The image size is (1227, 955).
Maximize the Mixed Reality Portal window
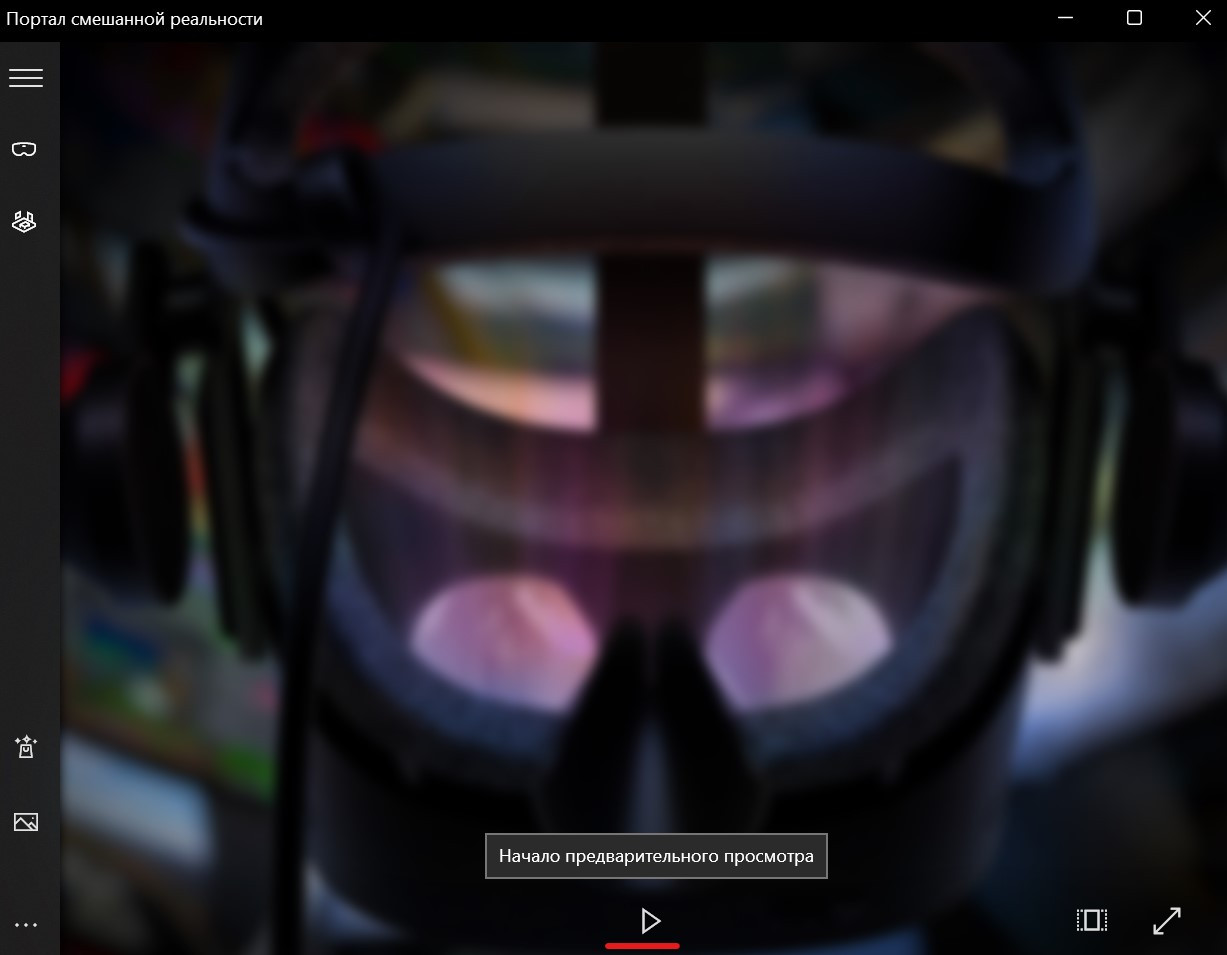click(1134, 18)
